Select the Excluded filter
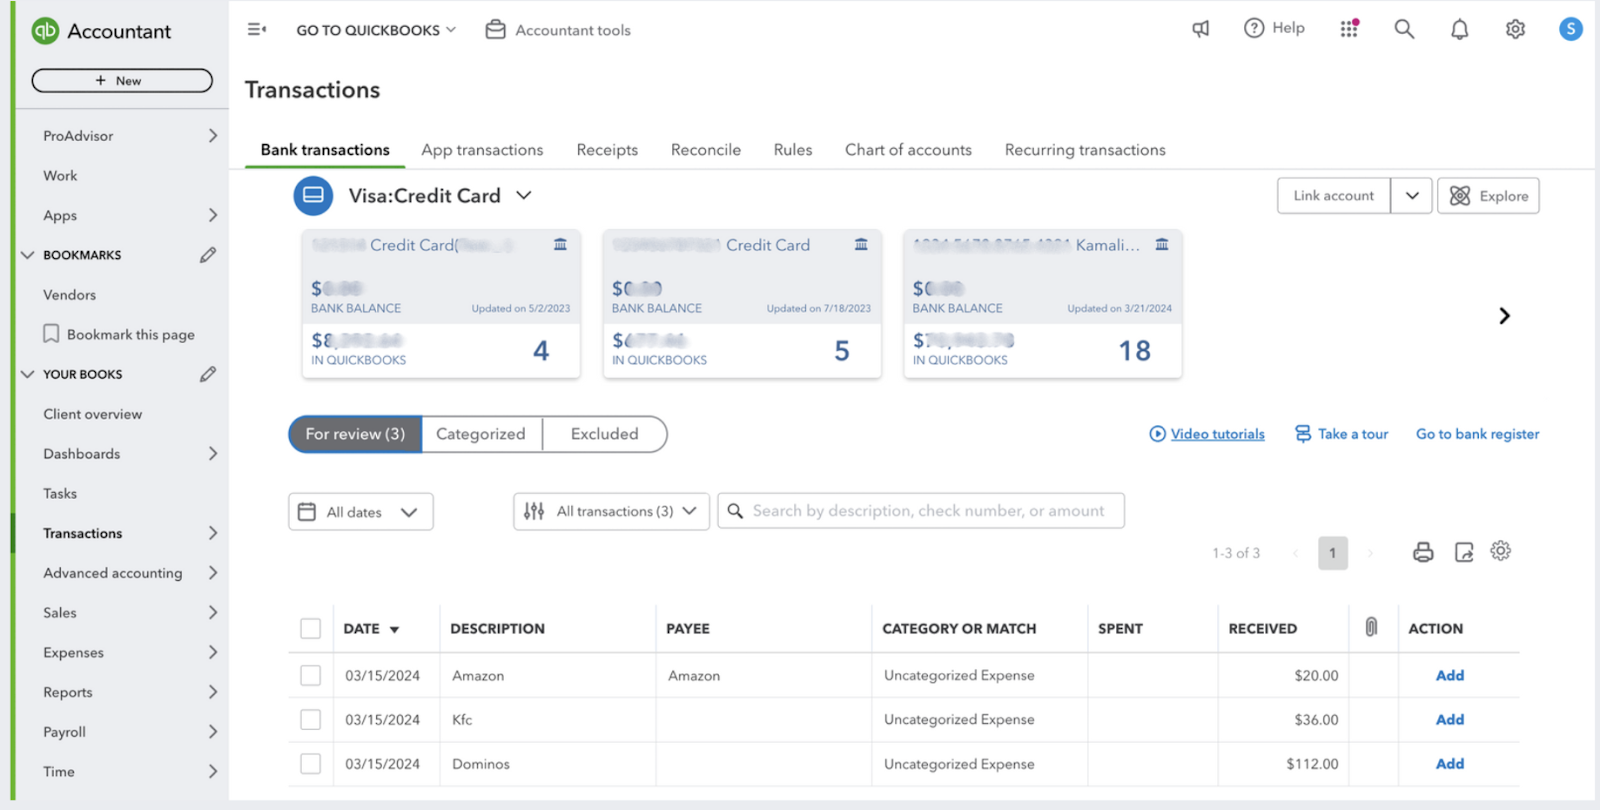The width and height of the screenshot is (1600, 810). click(x=604, y=434)
